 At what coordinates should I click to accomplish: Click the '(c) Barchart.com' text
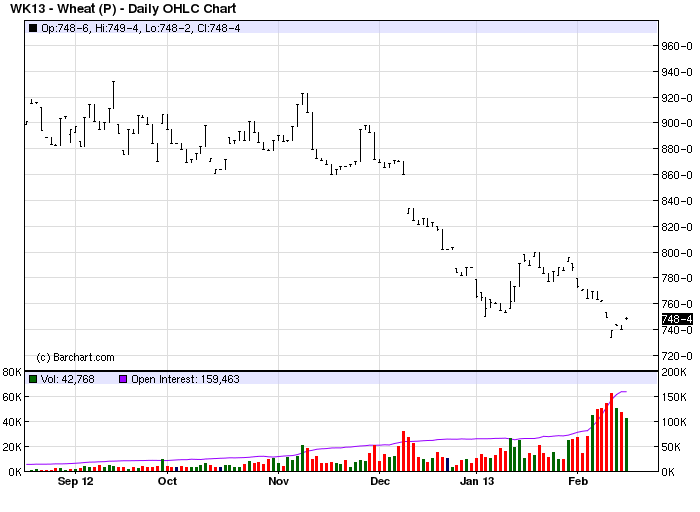click(x=75, y=357)
